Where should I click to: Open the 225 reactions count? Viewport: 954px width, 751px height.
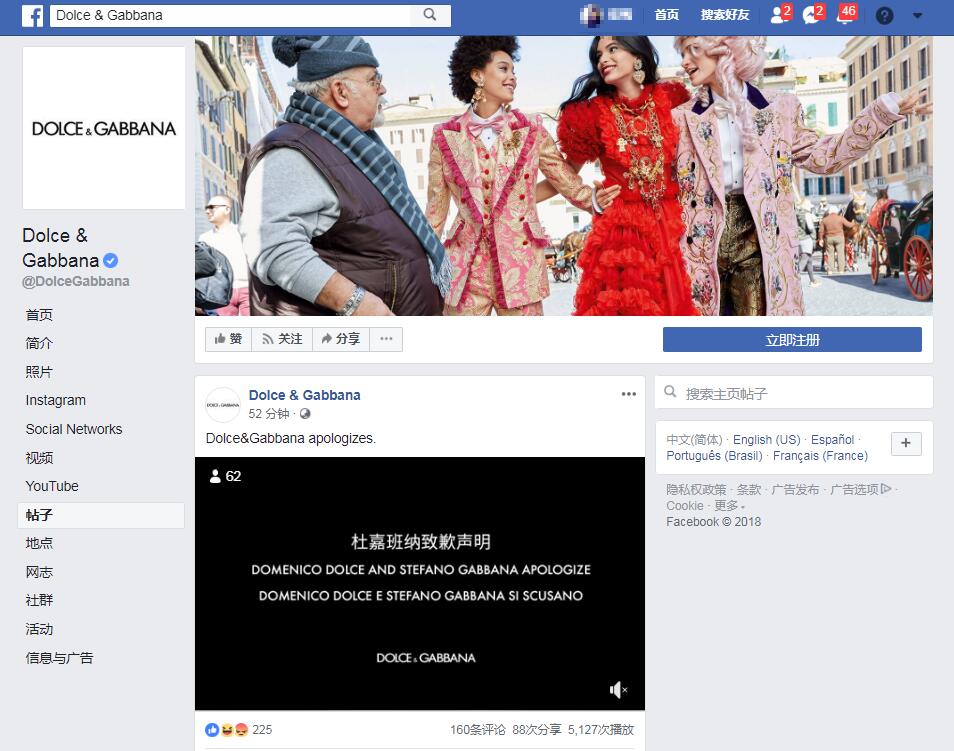coord(262,730)
